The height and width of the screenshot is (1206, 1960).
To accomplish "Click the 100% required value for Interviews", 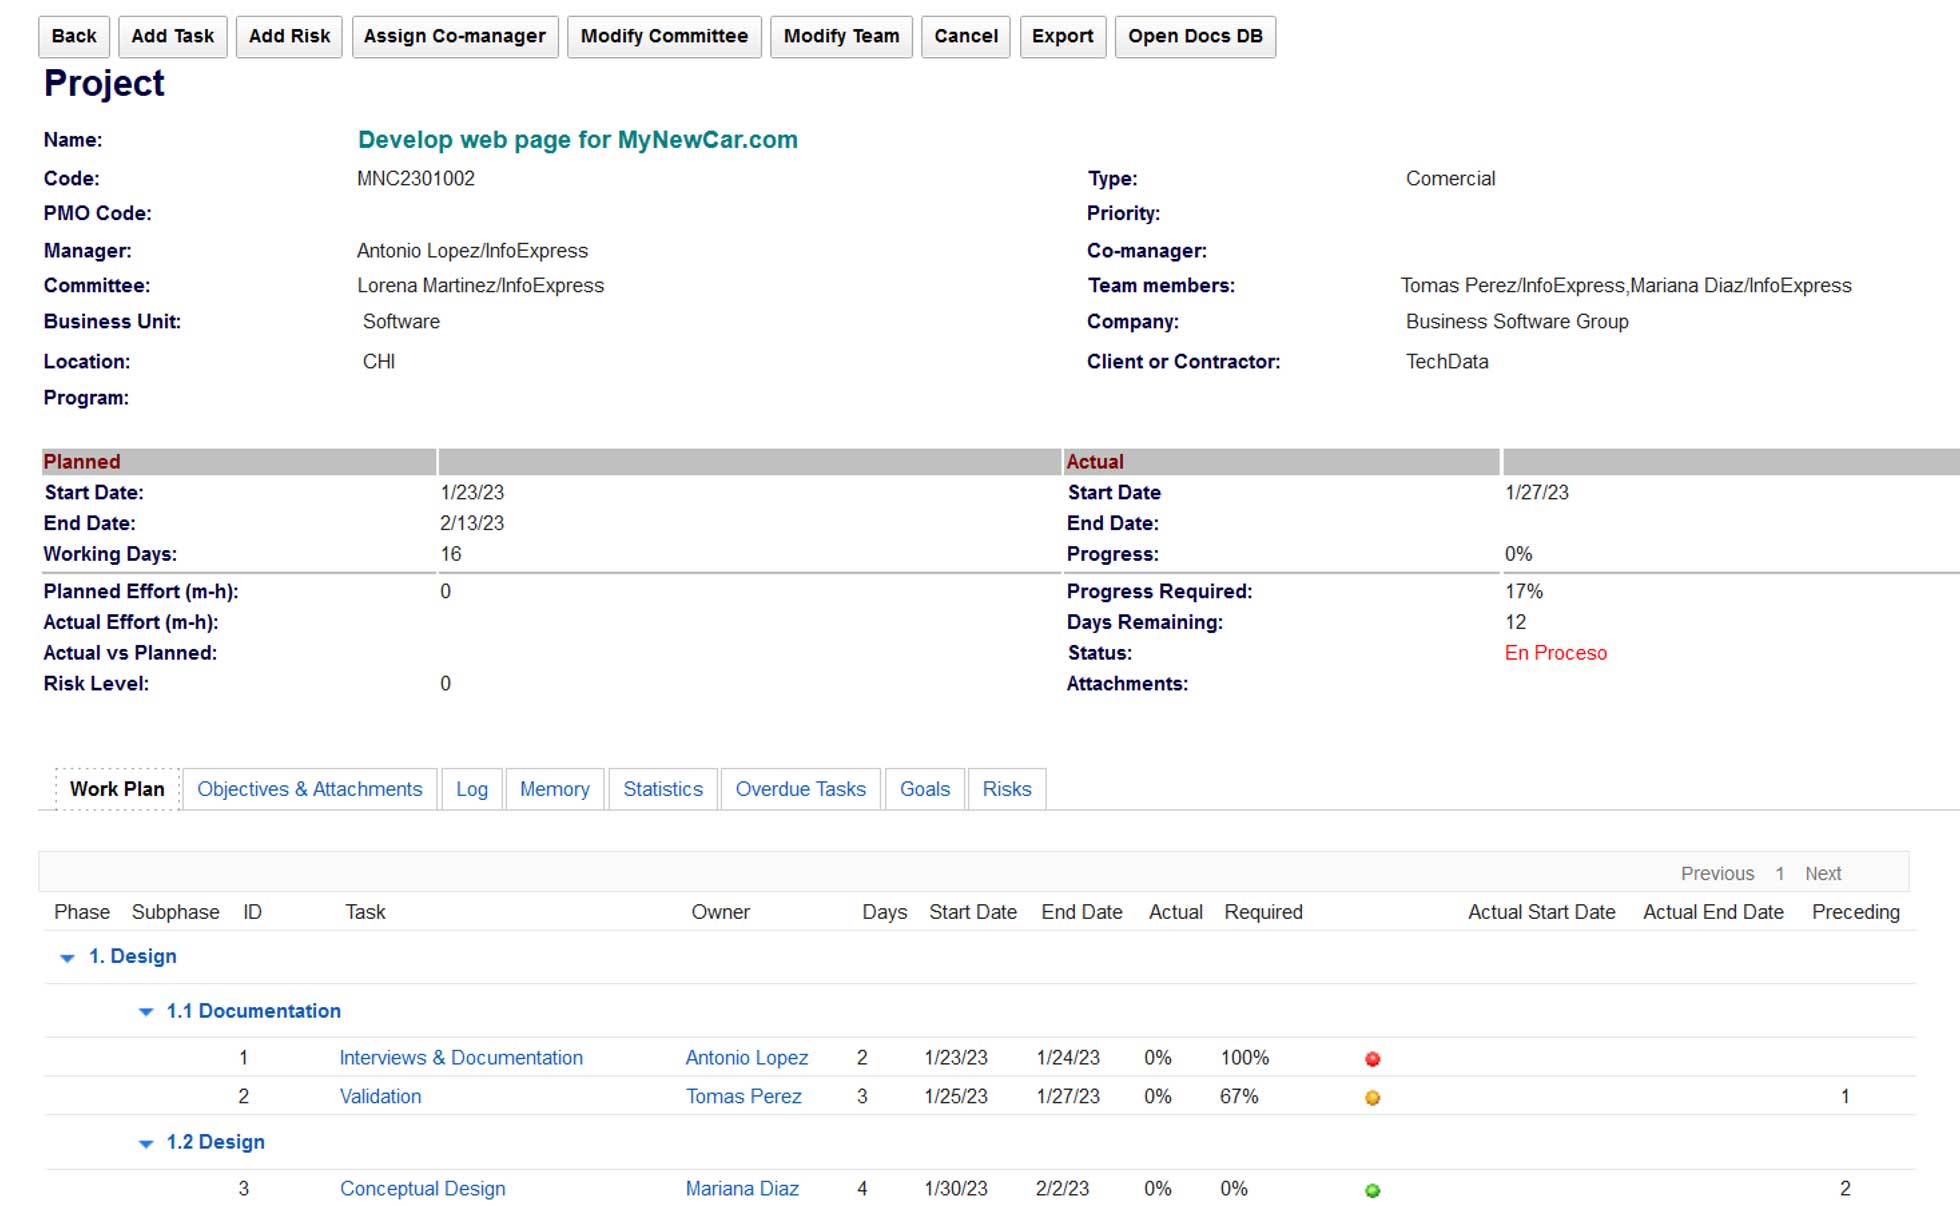I will click(1245, 1058).
